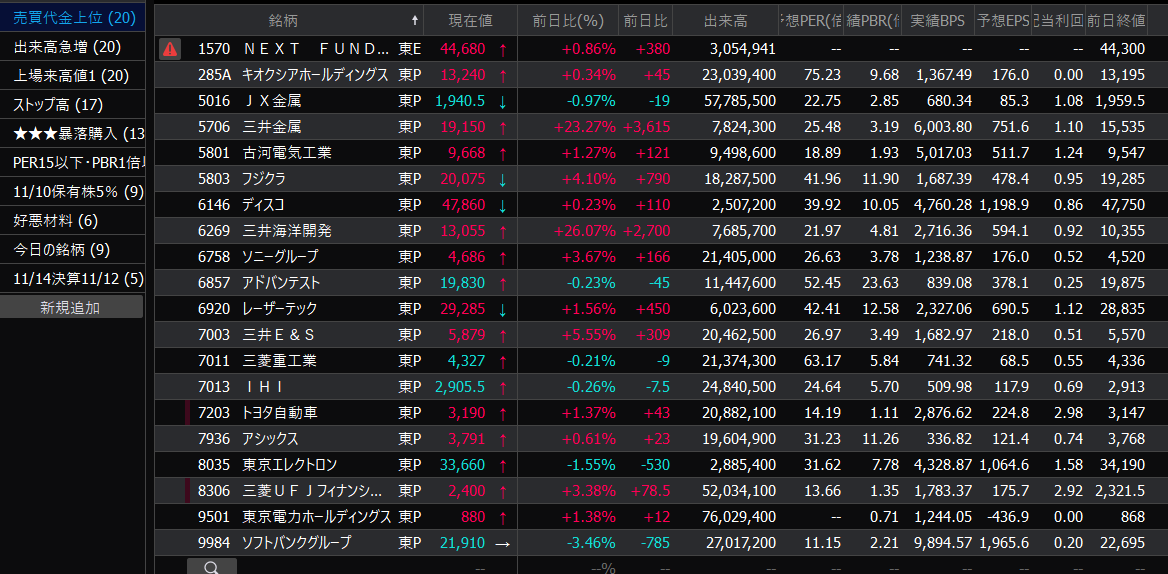1168x574 pixels.
Task: Sort by 前日比(%) column header
Action: tap(568, 21)
